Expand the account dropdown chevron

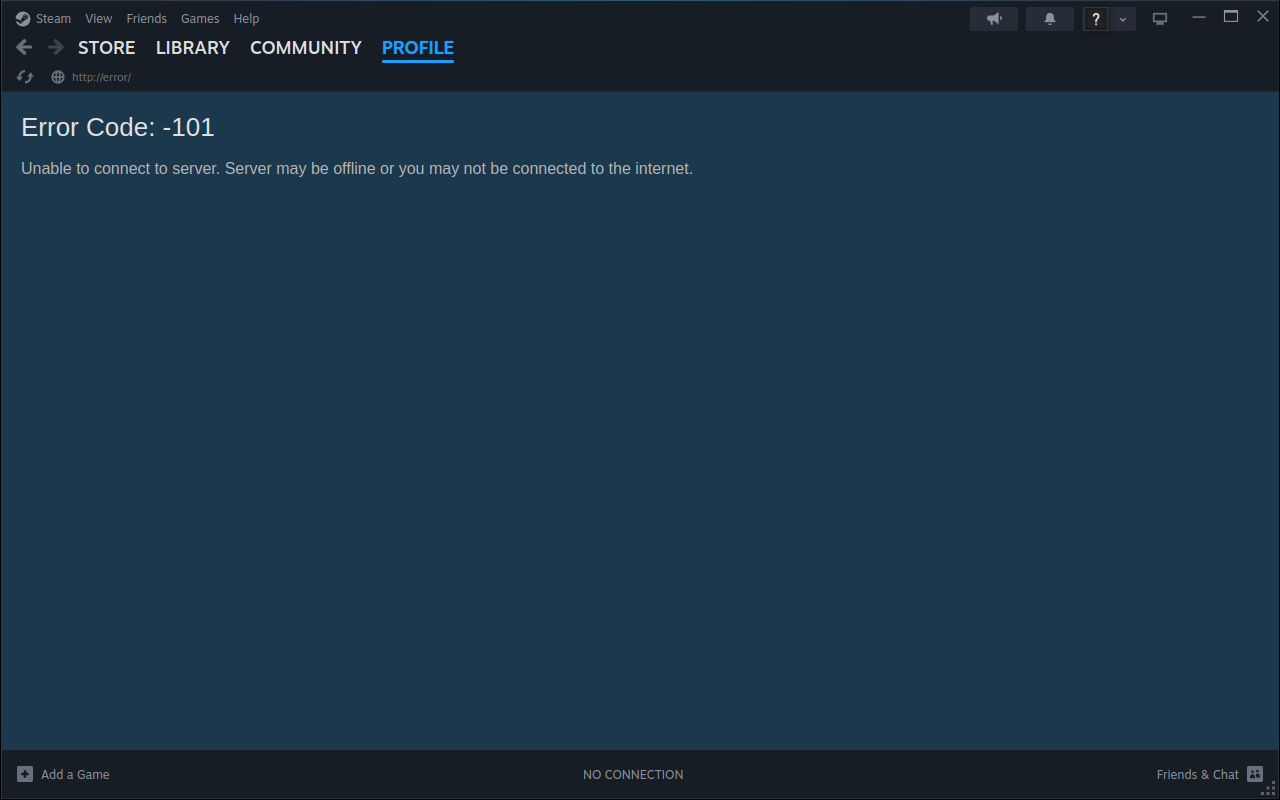point(1123,19)
